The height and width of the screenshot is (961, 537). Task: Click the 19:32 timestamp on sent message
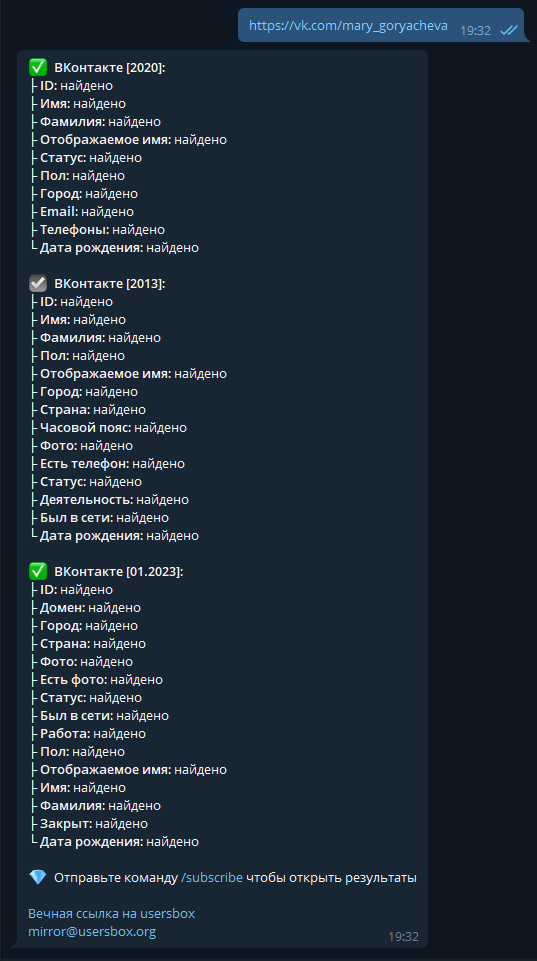pos(476,31)
